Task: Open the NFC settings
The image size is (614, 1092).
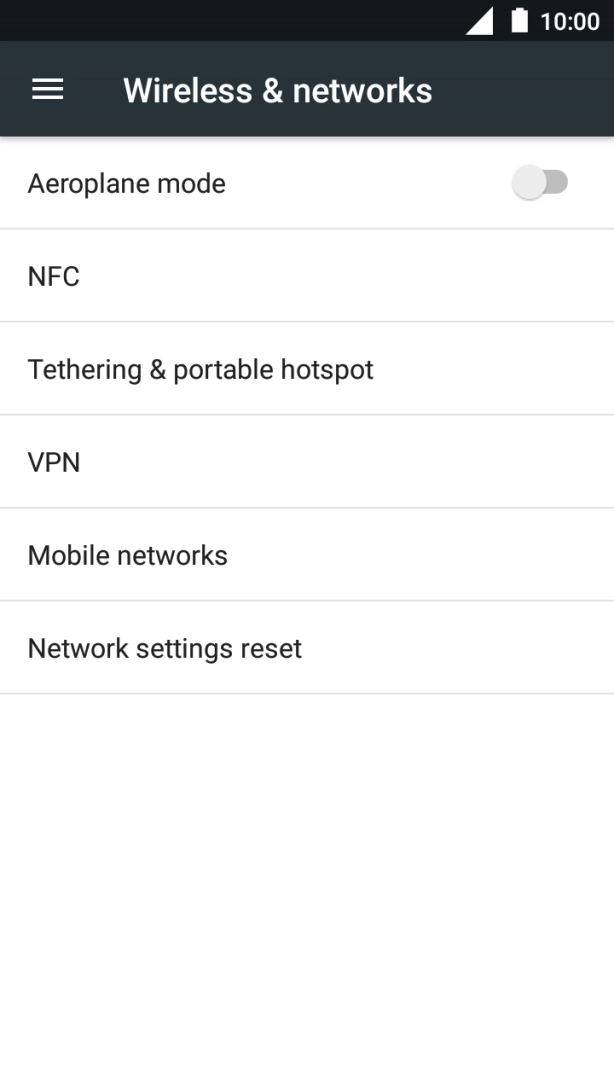Action: point(54,276)
